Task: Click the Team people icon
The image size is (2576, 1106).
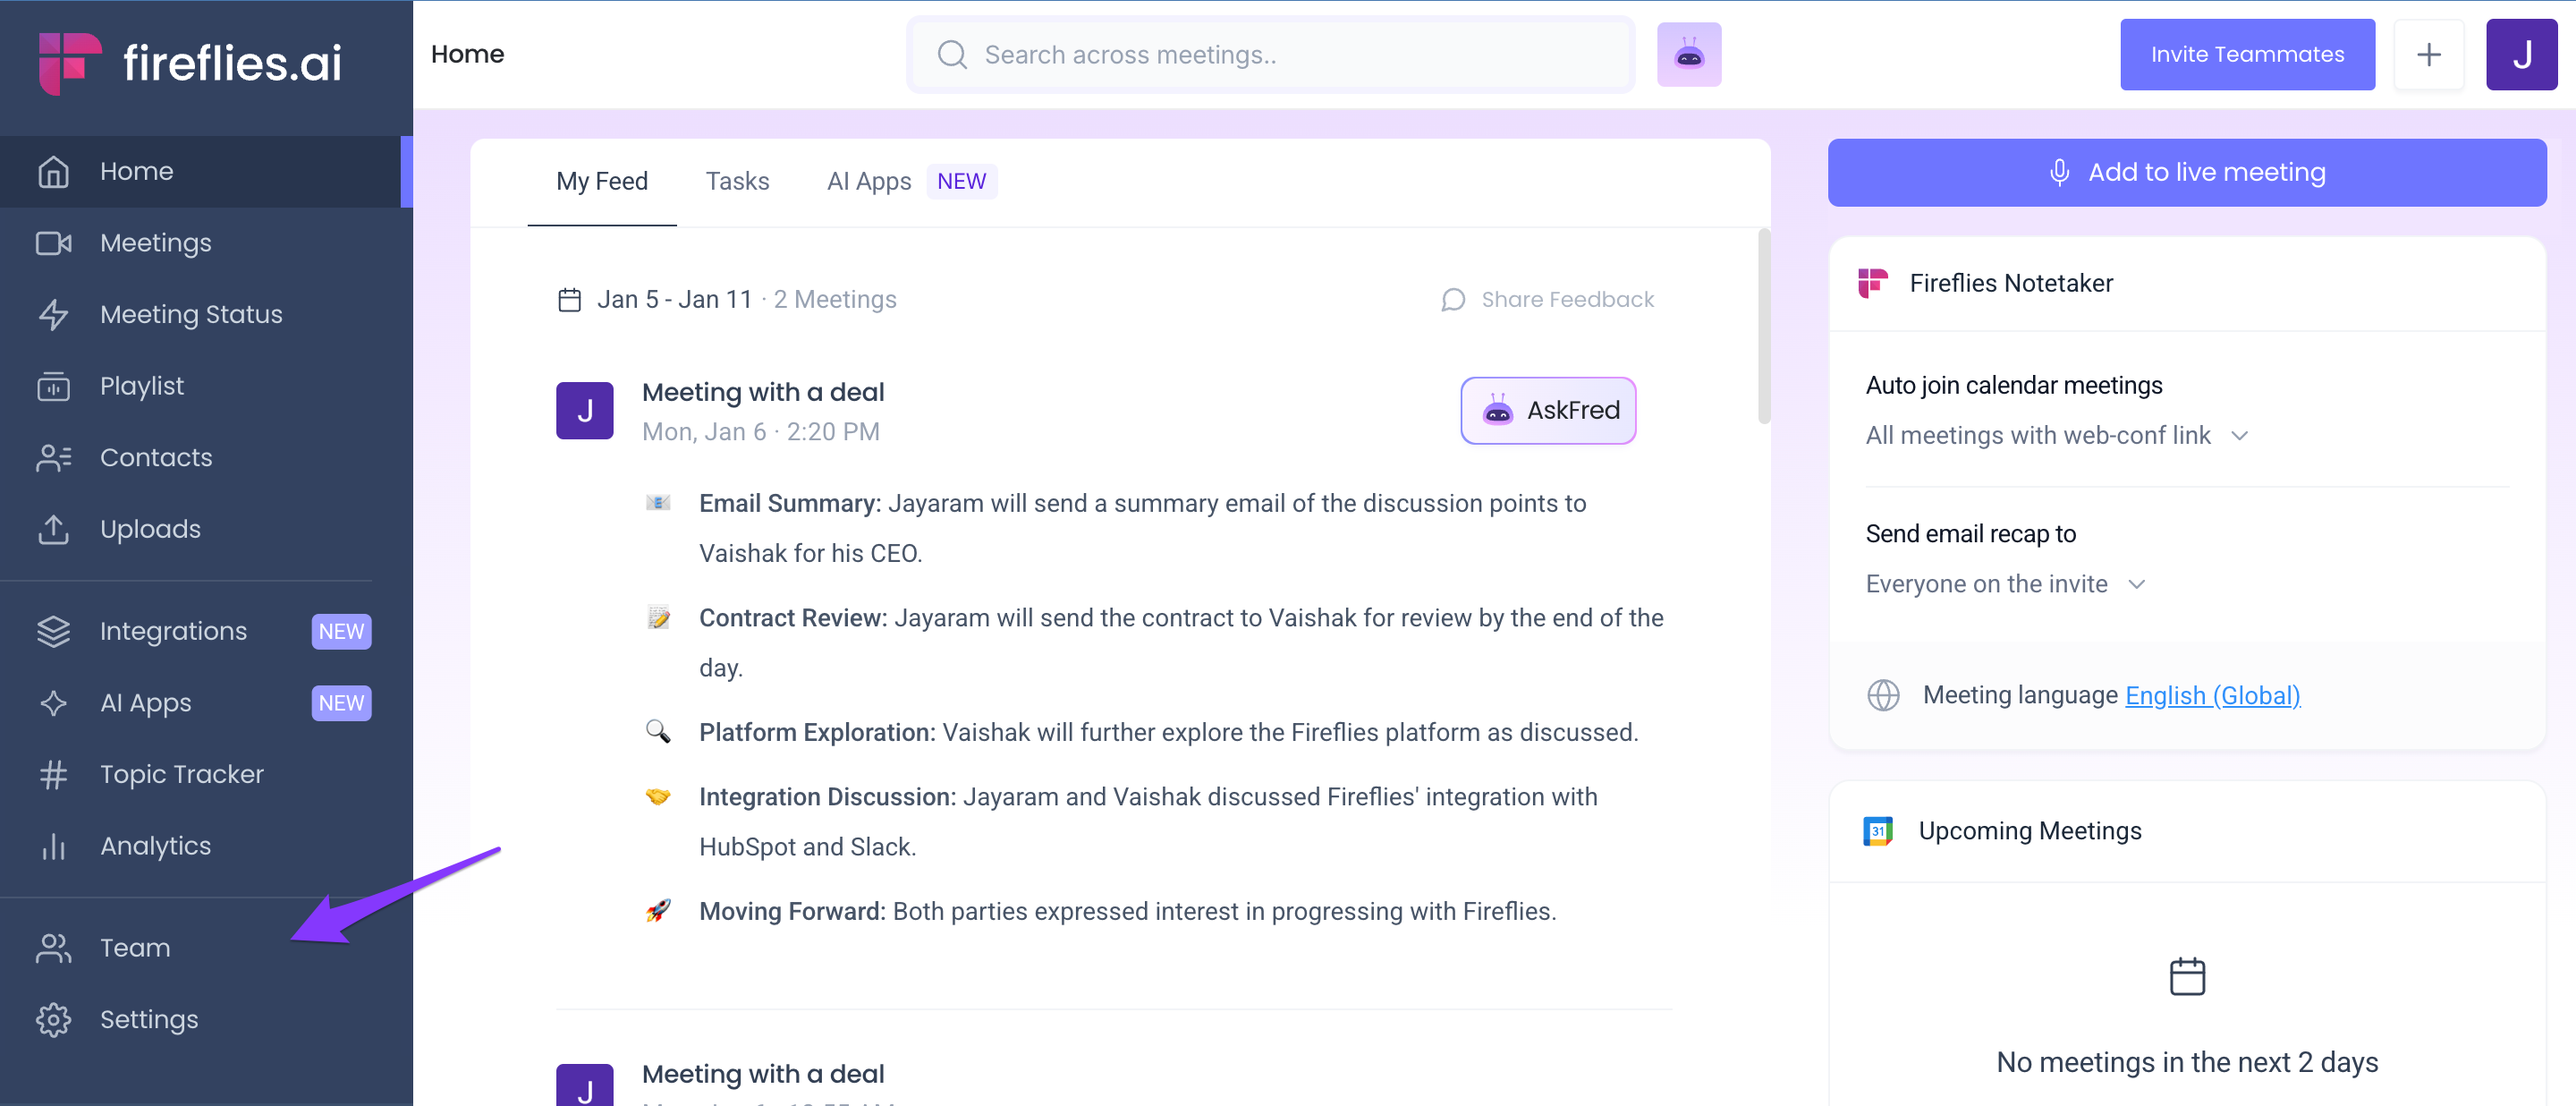Action: (53, 948)
